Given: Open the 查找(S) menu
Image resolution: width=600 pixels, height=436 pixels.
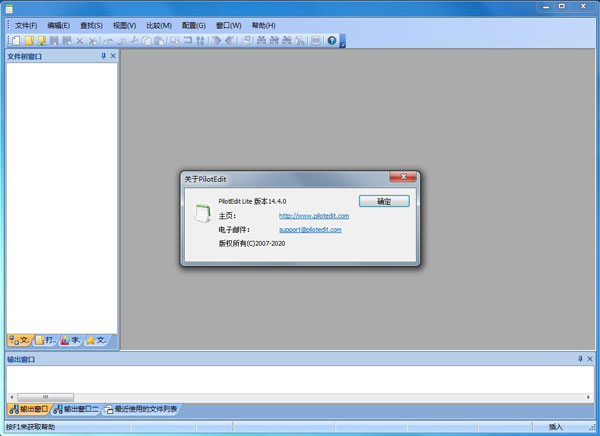Looking at the screenshot, I should pos(91,25).
